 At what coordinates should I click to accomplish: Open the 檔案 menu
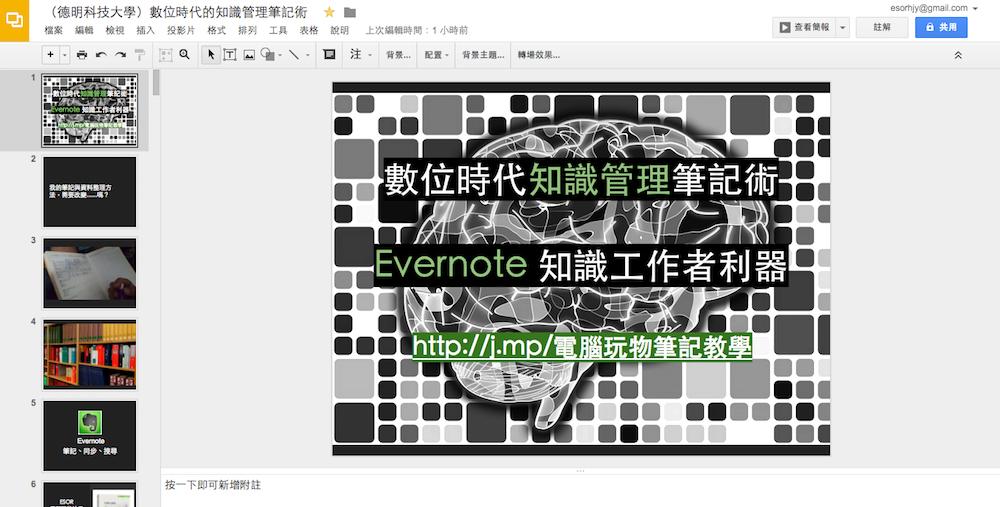click(x=54, y=30)
